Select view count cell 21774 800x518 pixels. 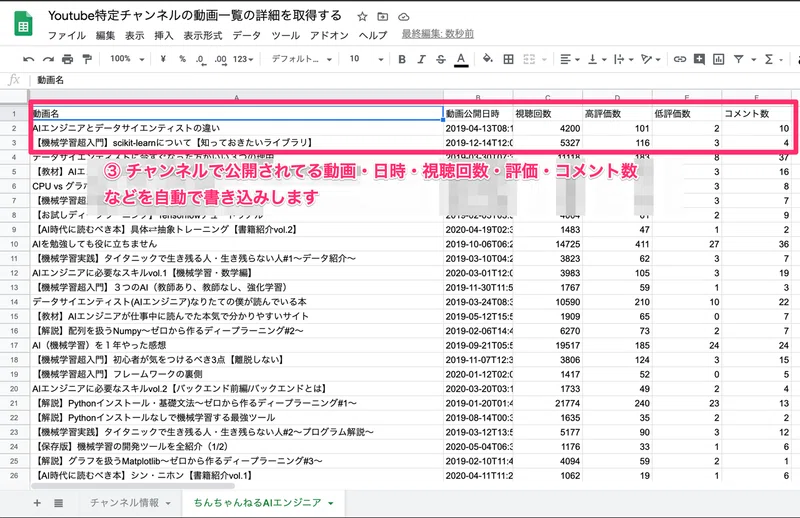[x=547, y=403]
